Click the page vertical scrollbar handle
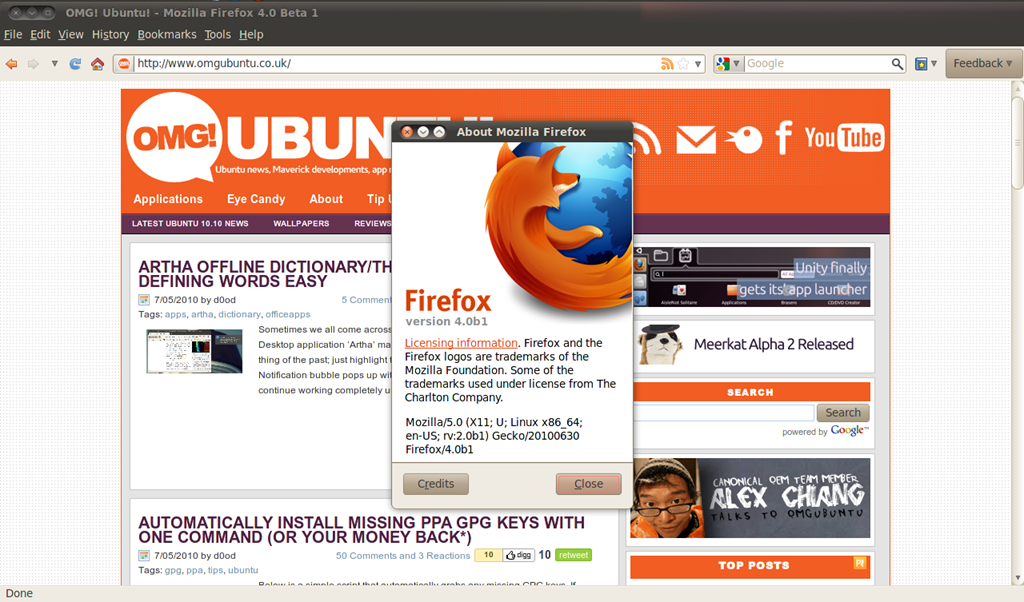The height and width of the screenshot is (602, 1024). click(x=1017, y=142)
